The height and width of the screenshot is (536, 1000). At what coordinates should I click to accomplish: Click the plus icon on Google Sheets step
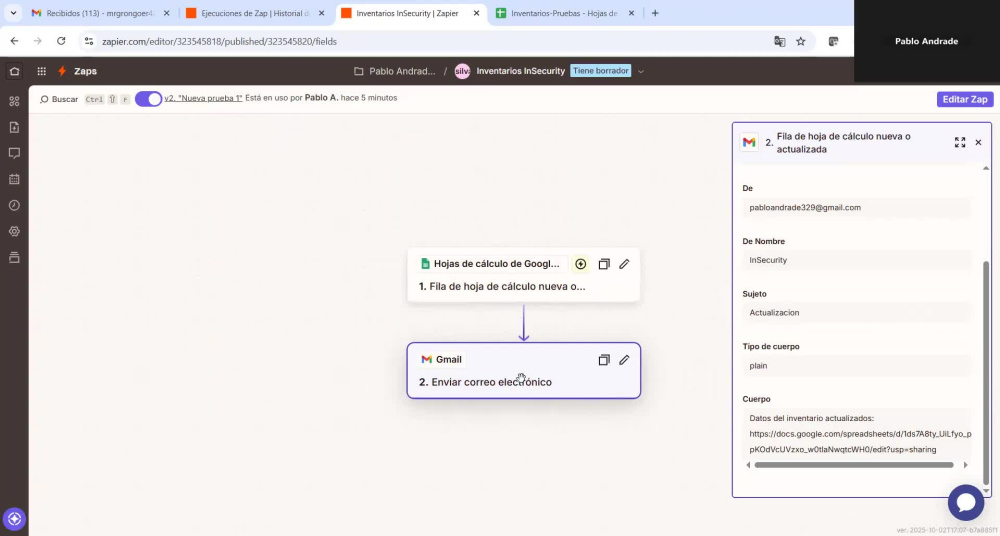click(x=580, y=264)
